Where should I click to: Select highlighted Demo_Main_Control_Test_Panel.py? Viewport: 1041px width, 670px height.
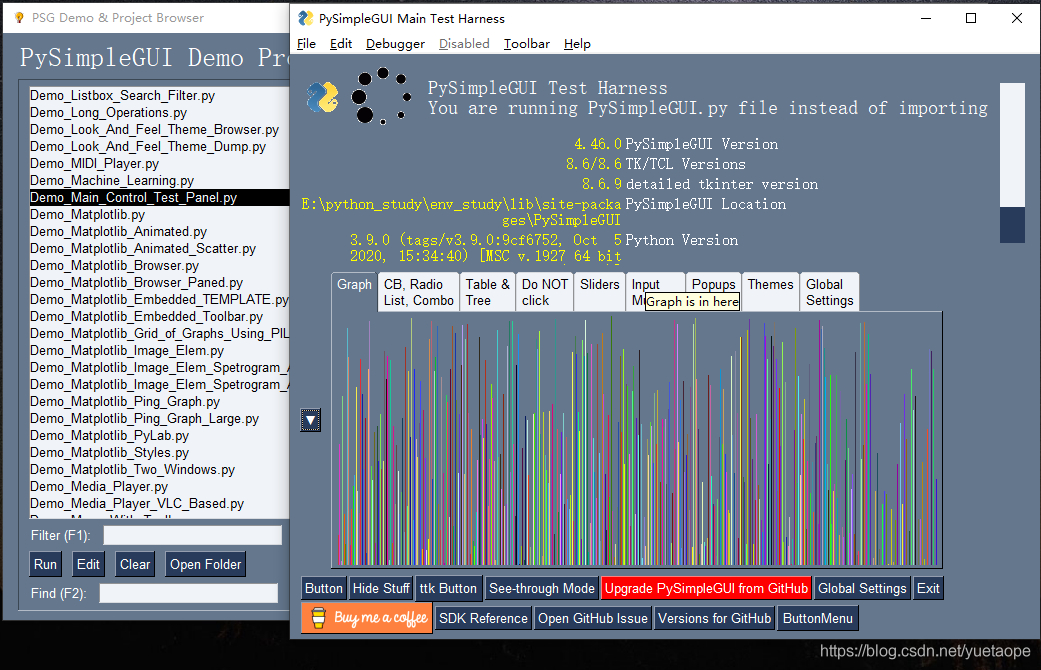159,198
